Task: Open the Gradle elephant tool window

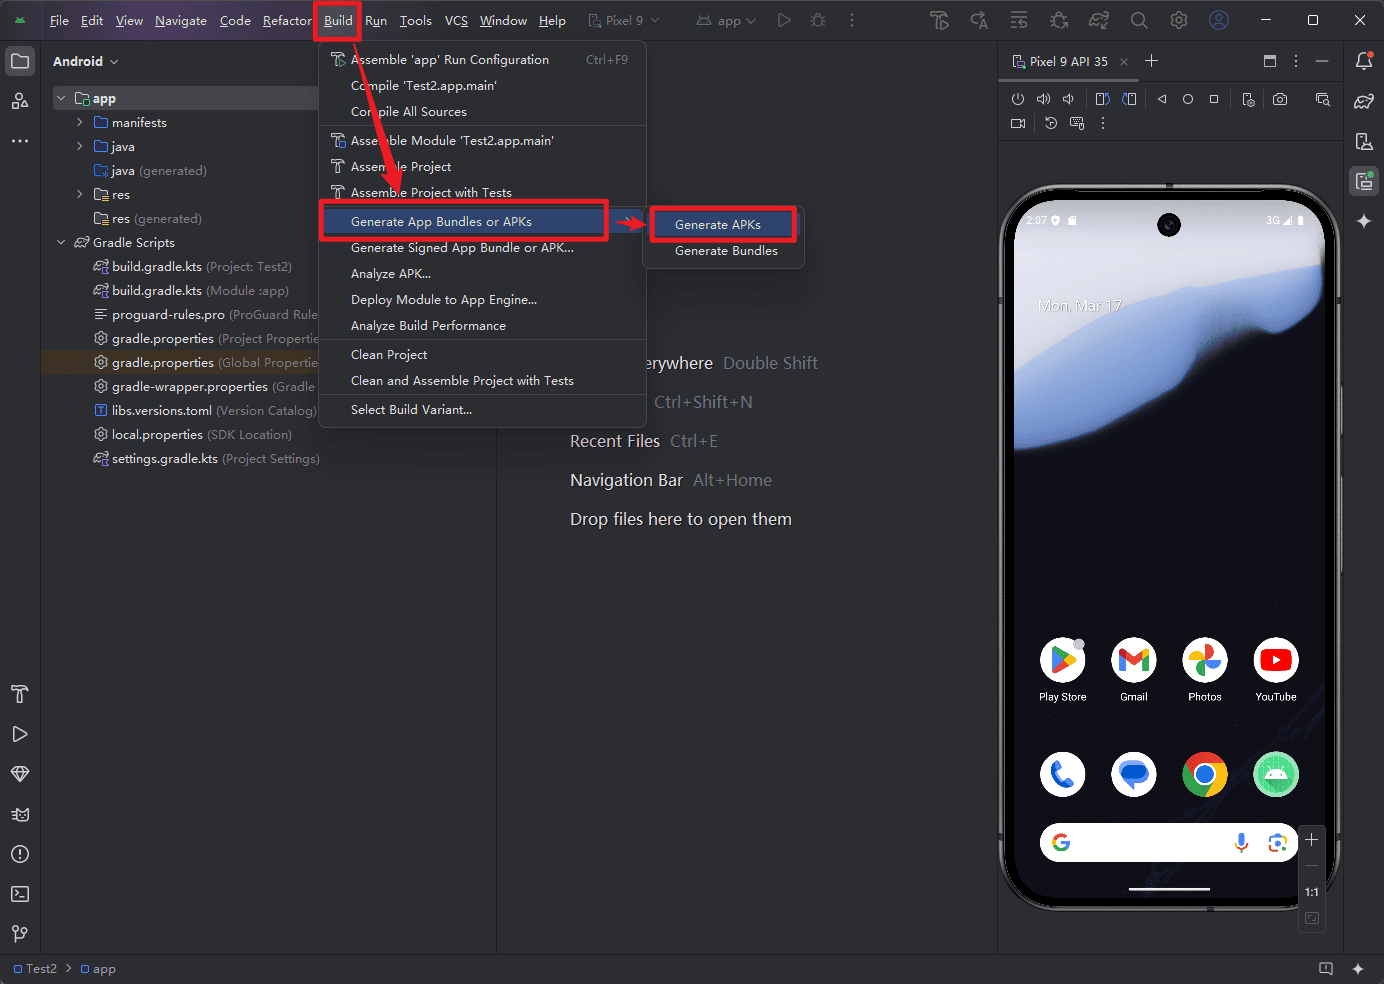Action: (1364, 101)
